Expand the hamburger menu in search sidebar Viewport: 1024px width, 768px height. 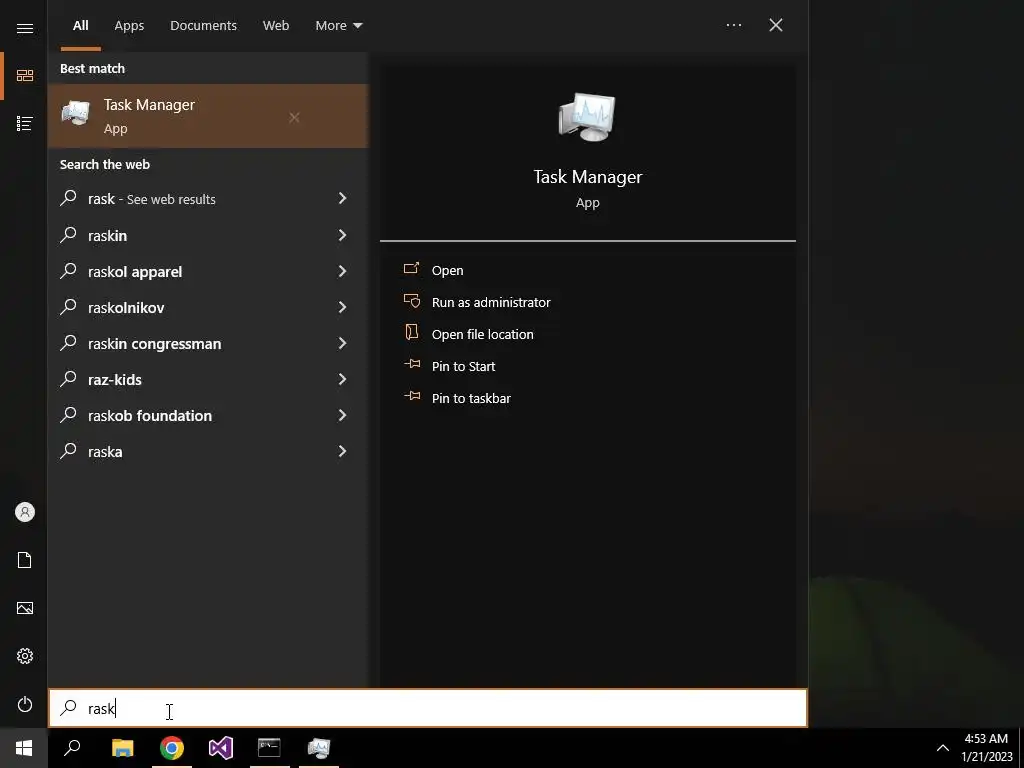coord(25,28)
